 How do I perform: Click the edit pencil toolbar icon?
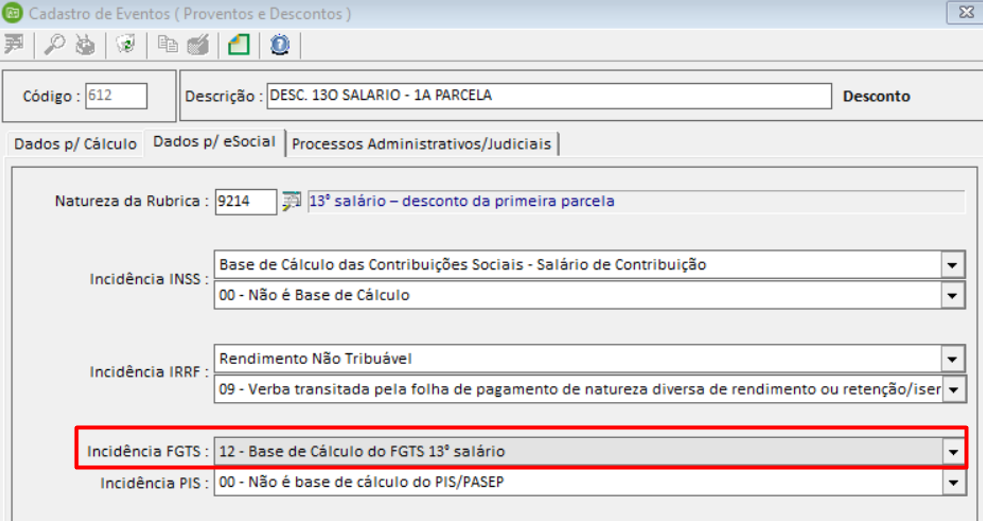[197, 44]
